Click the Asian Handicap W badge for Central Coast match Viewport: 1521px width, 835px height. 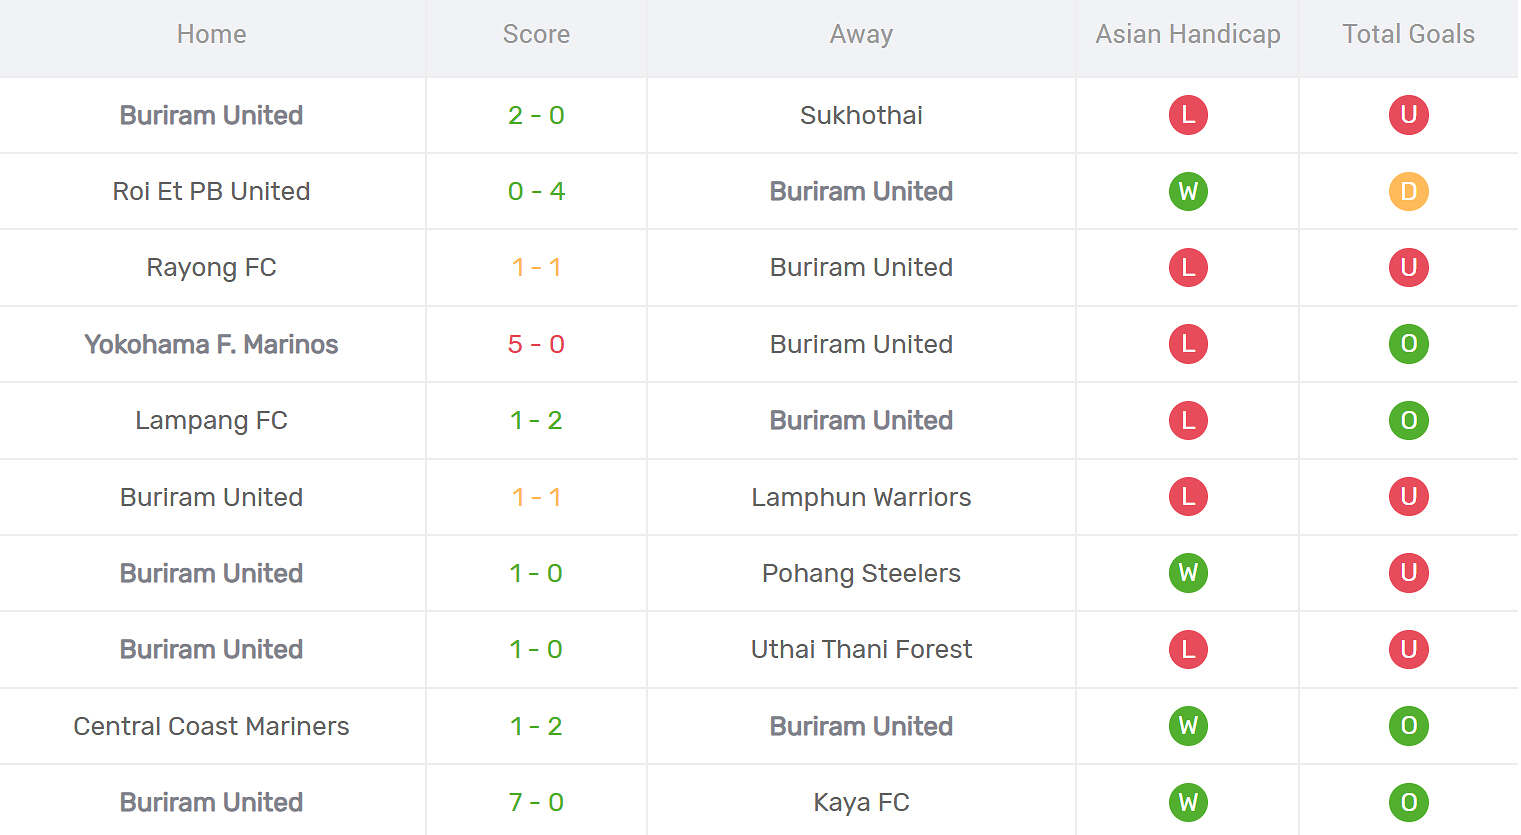click(1188, 726)
